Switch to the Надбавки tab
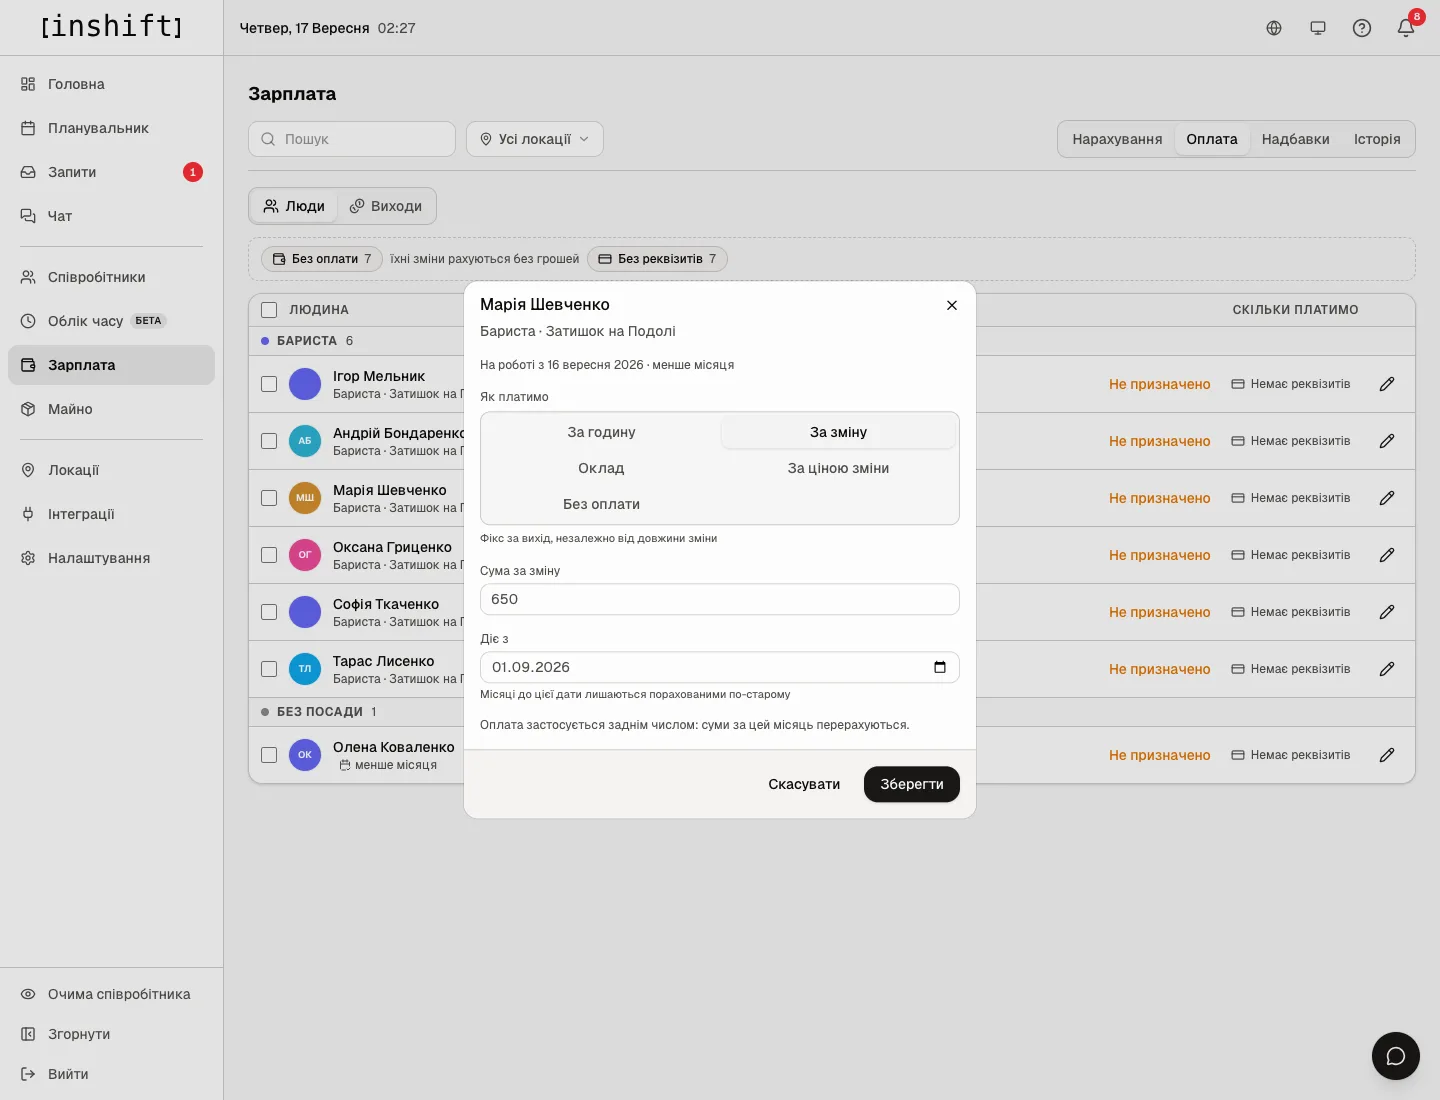 1296,139
